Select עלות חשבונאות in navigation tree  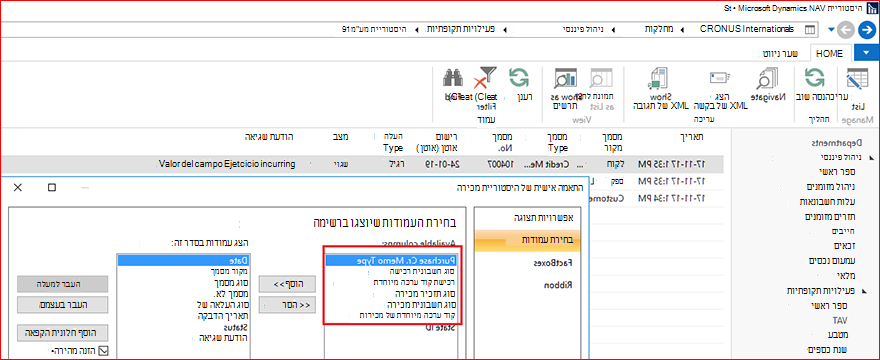[x=827, y=201]
